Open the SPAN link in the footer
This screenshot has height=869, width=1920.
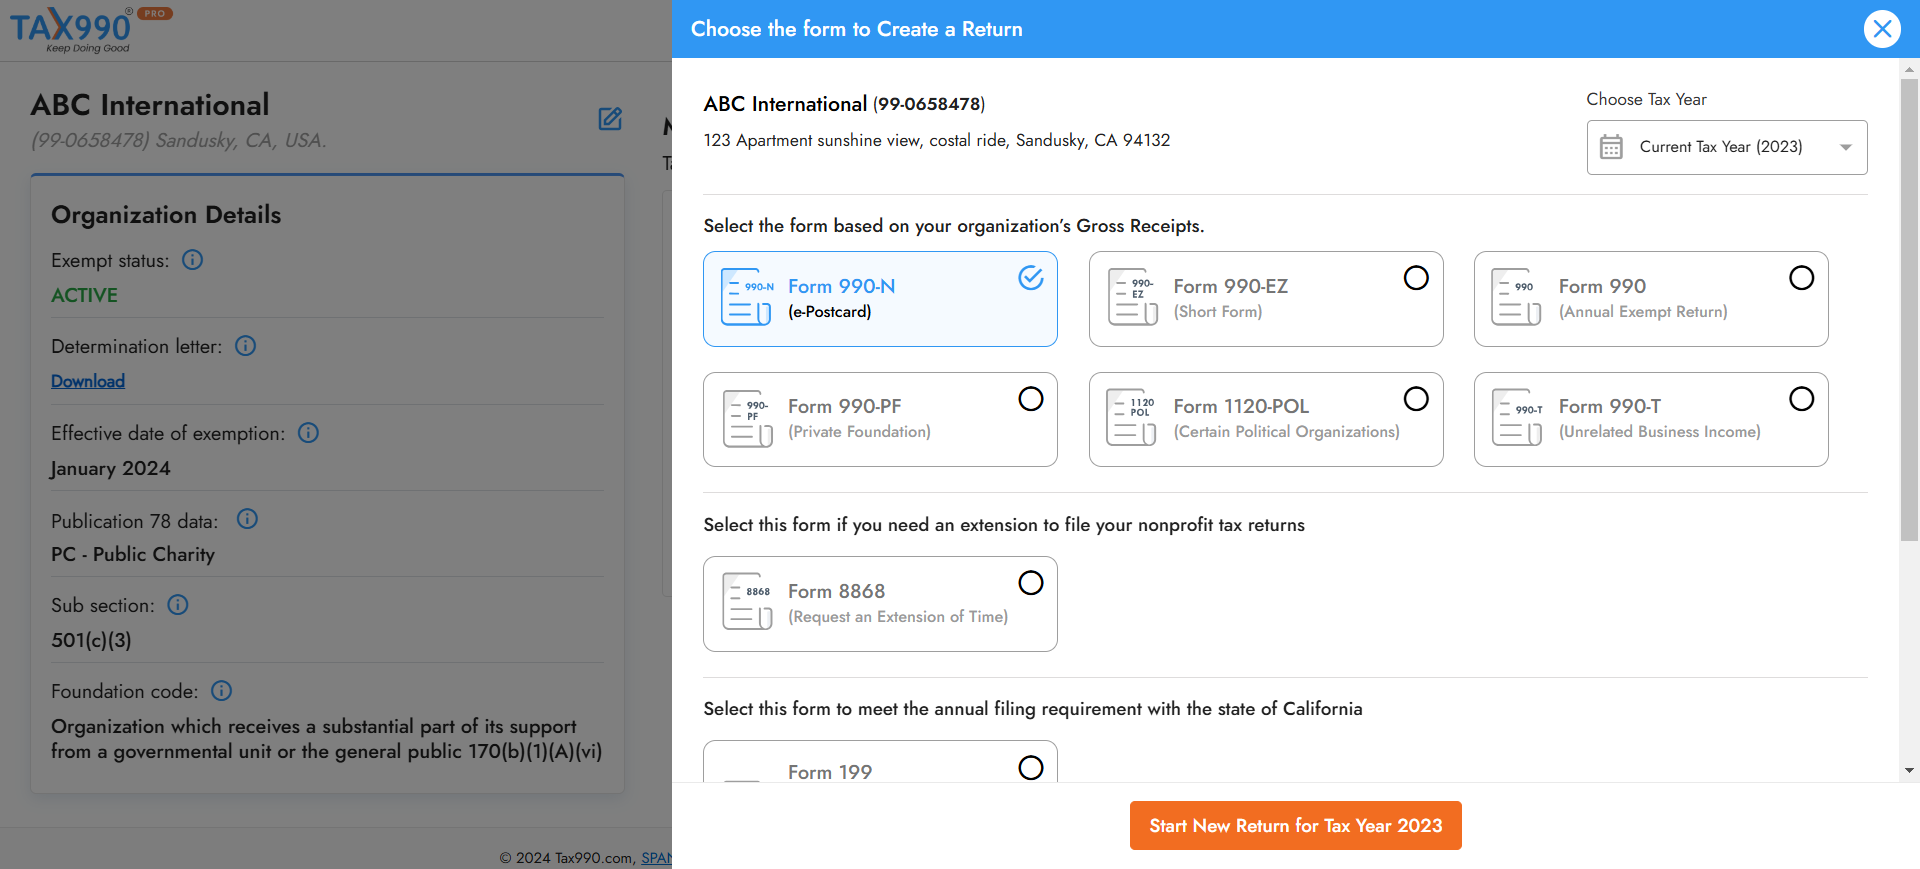pos(656,858)
